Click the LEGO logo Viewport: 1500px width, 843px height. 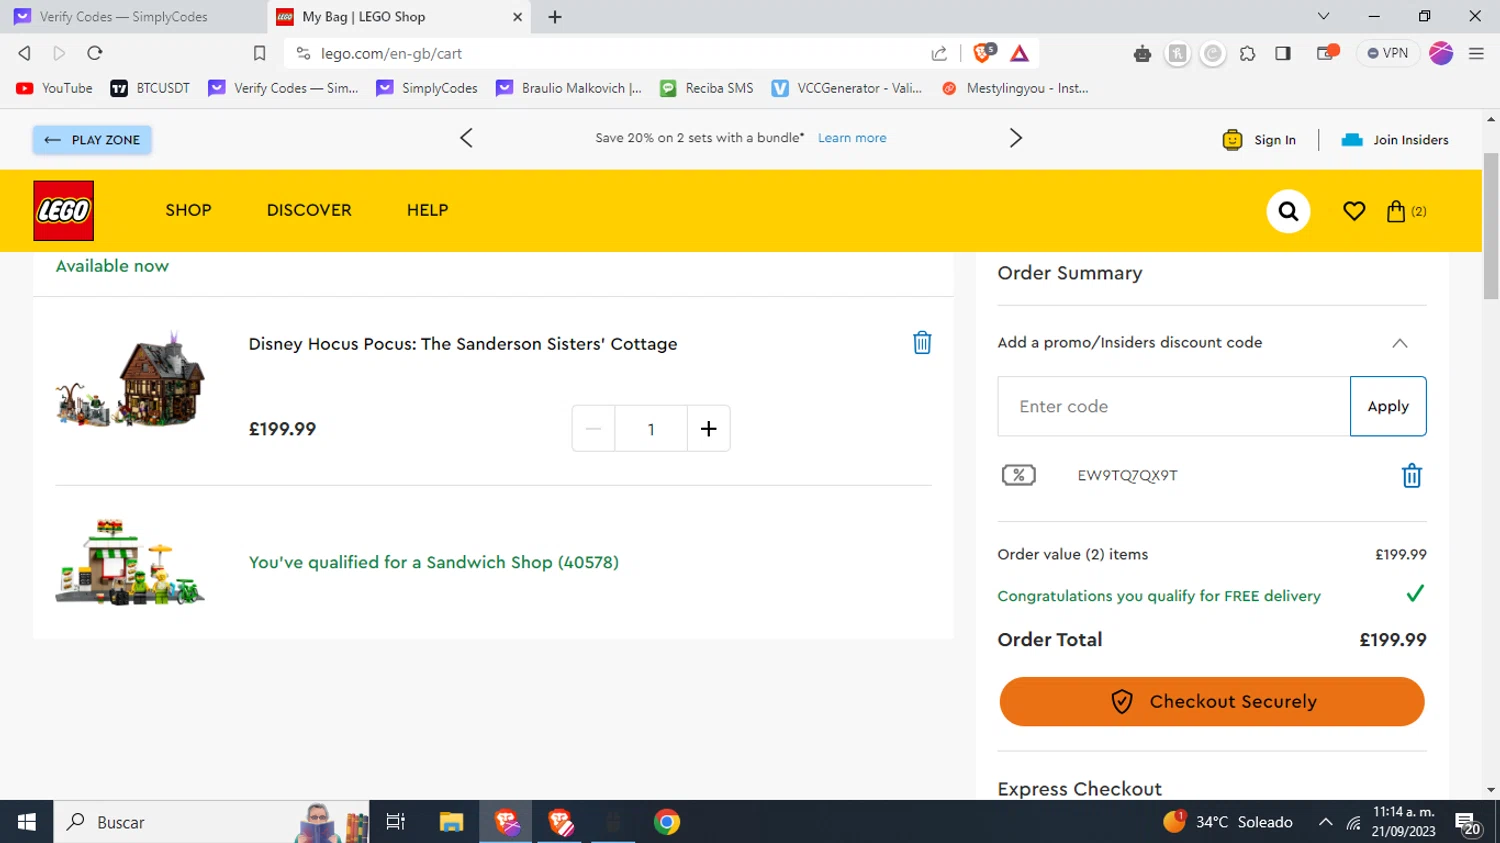pos(63,211)
